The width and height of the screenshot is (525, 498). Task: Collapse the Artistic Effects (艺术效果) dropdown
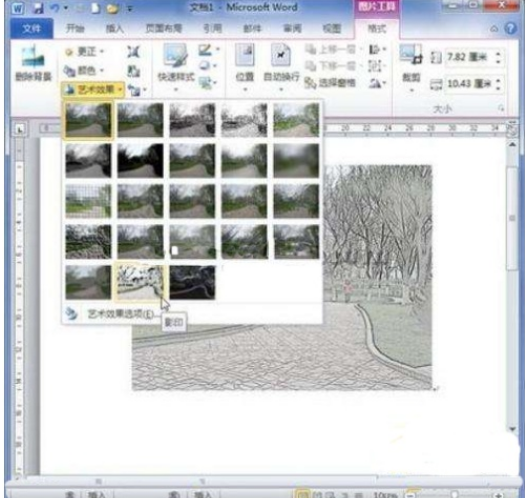pos(93,89)
